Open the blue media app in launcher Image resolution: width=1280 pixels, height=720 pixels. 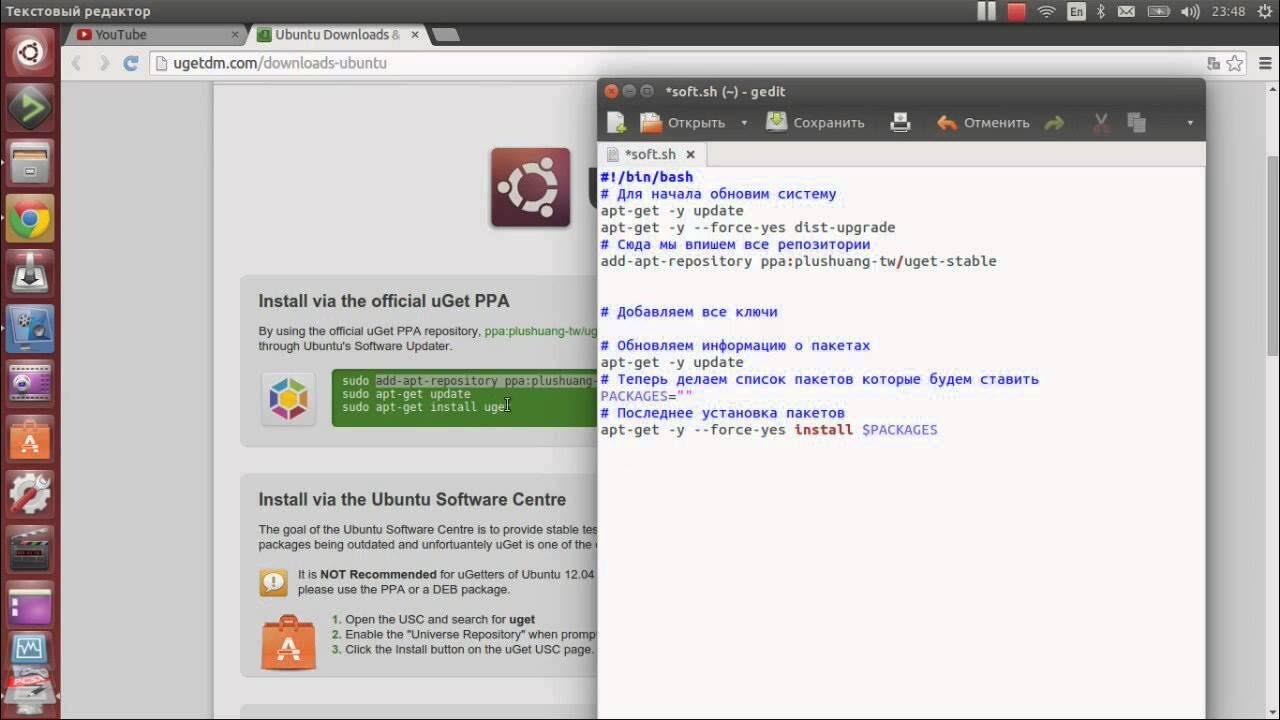tap(30, 329)
